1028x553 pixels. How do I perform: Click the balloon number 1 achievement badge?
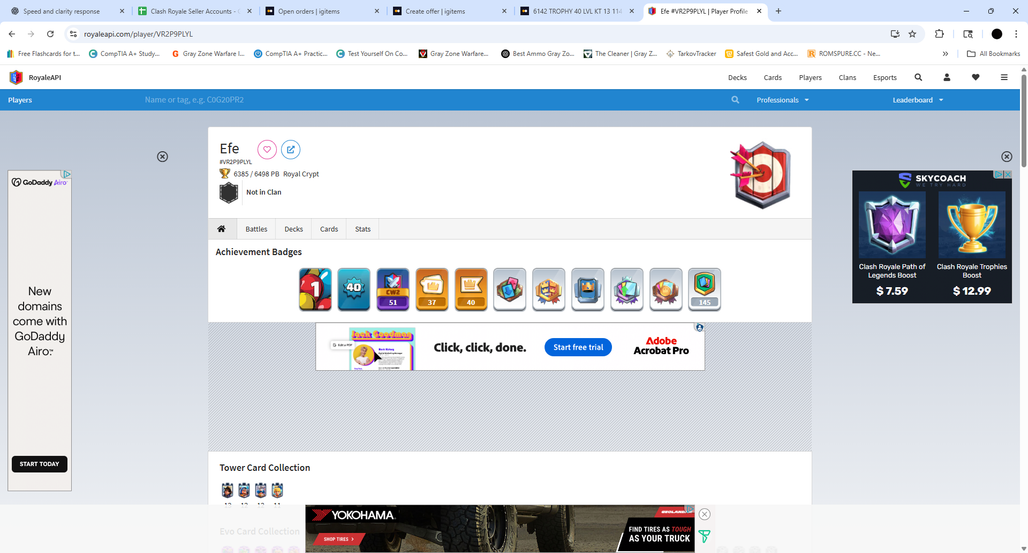point(315,289)
